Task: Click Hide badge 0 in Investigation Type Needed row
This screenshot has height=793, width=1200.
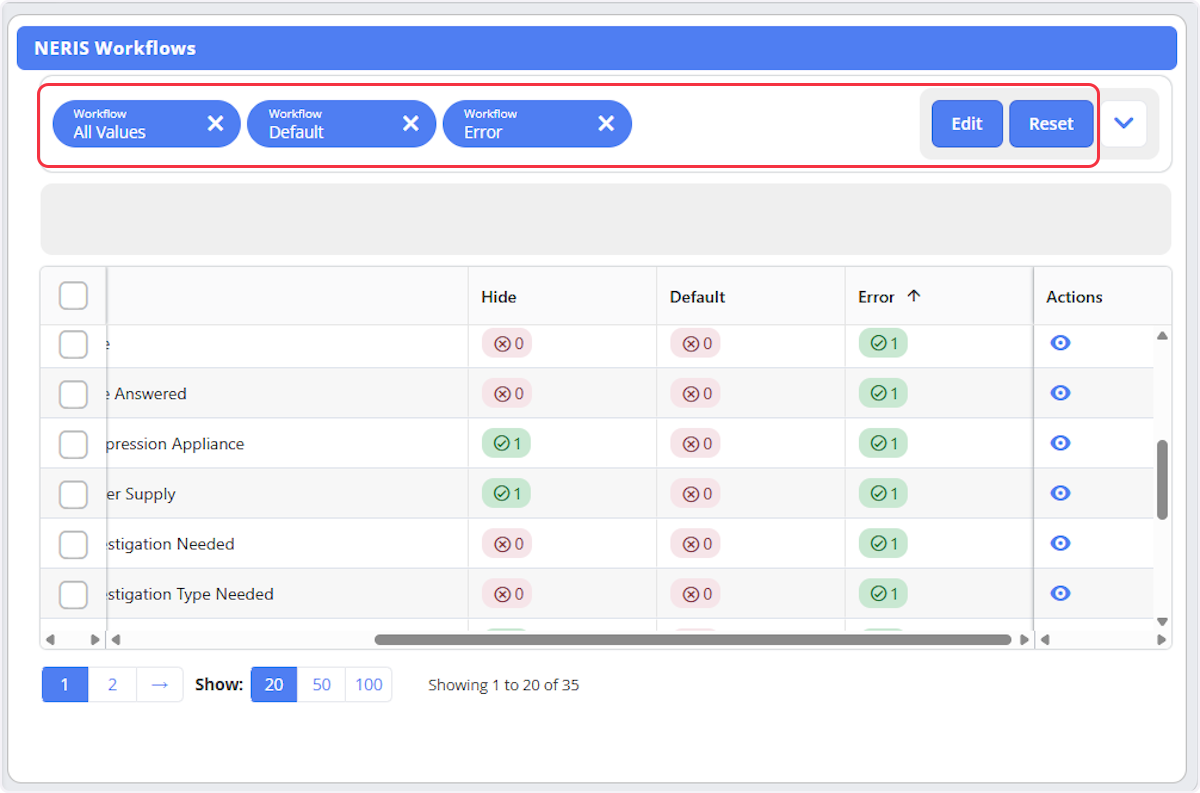Action: 506,593
